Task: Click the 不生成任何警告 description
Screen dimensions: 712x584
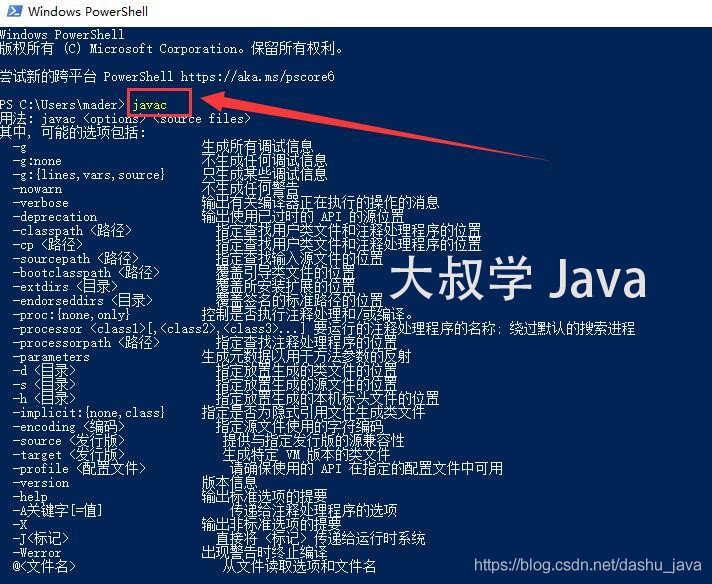Action: (x=250, y=189)
